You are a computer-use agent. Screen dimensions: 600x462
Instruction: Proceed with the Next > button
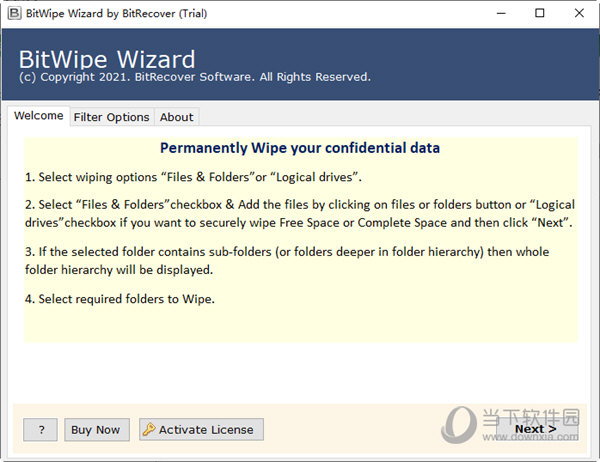(x=536, y=429)
